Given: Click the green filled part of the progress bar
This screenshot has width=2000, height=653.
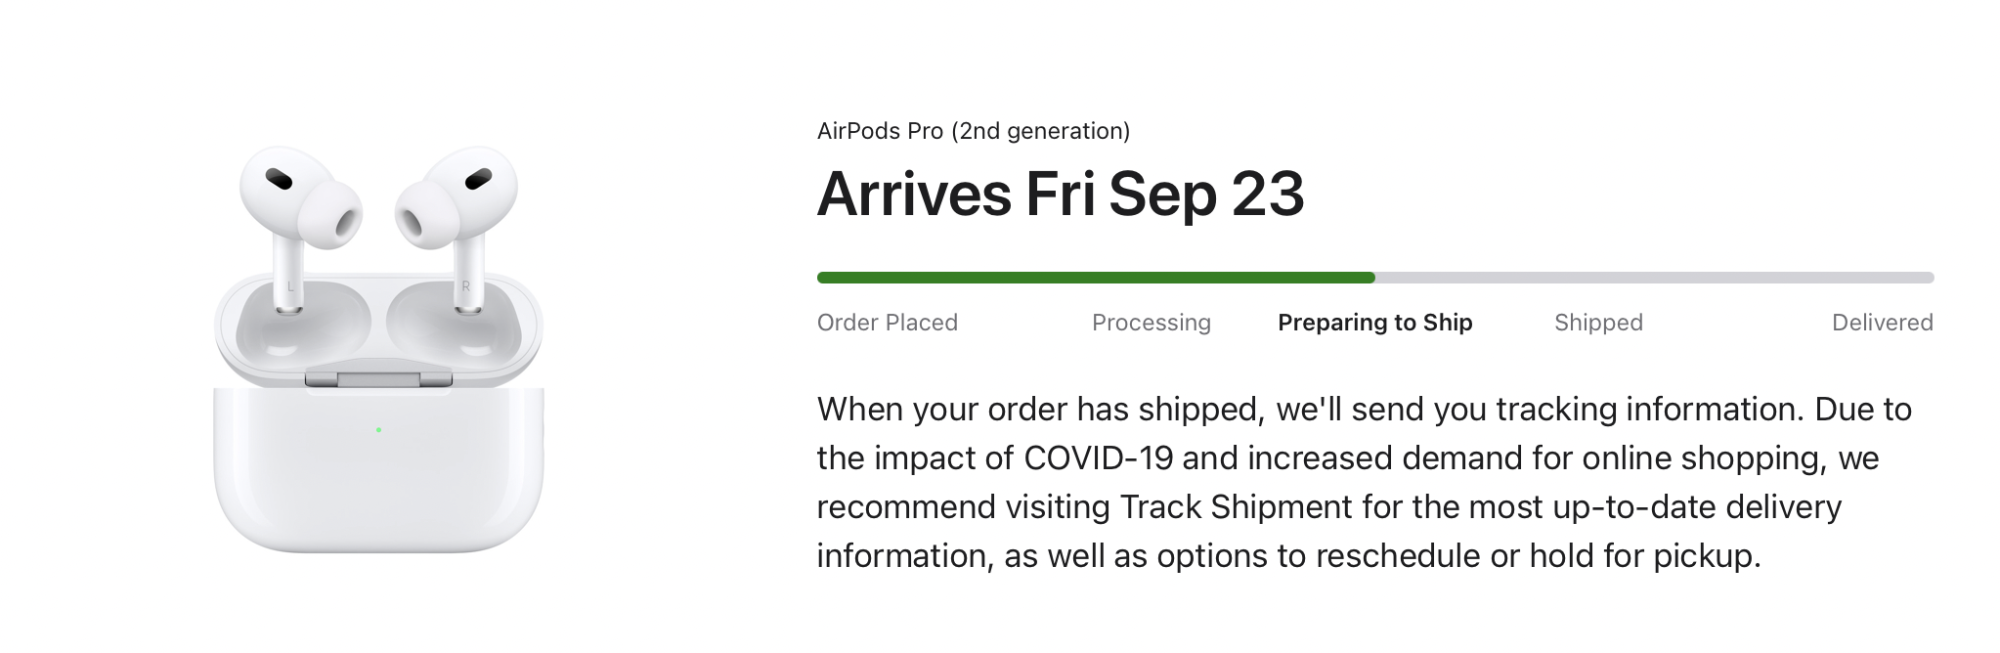Looking at the screenshot, I should 1095,278.
